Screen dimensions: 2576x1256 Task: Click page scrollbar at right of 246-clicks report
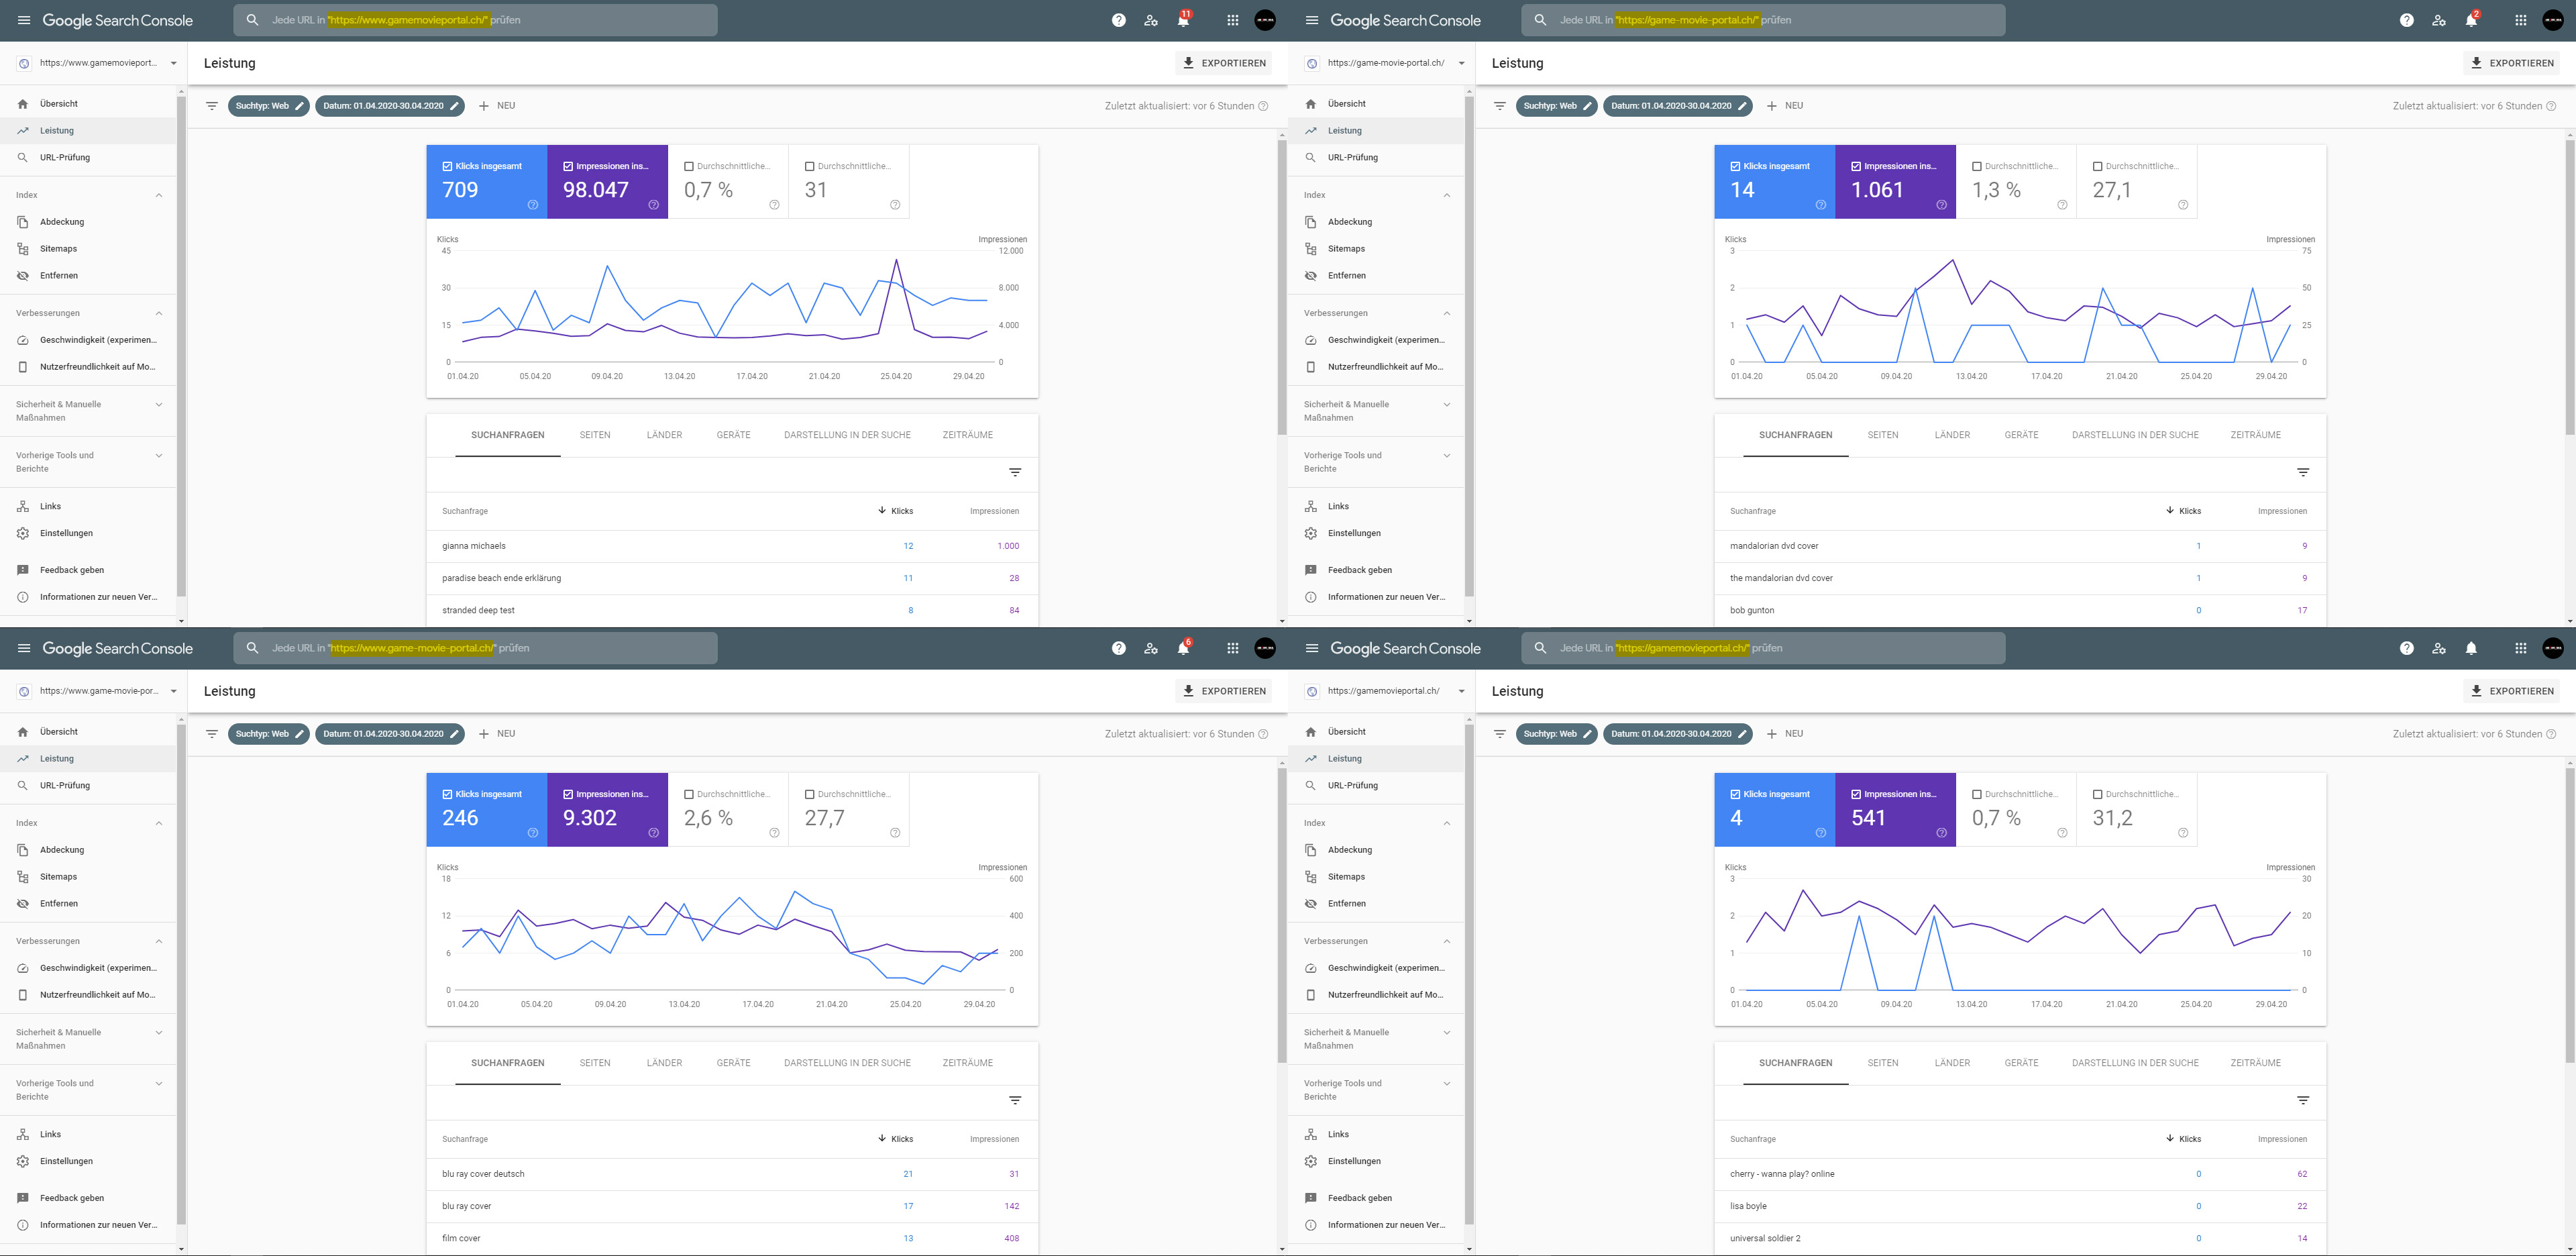click(1282, 915)
